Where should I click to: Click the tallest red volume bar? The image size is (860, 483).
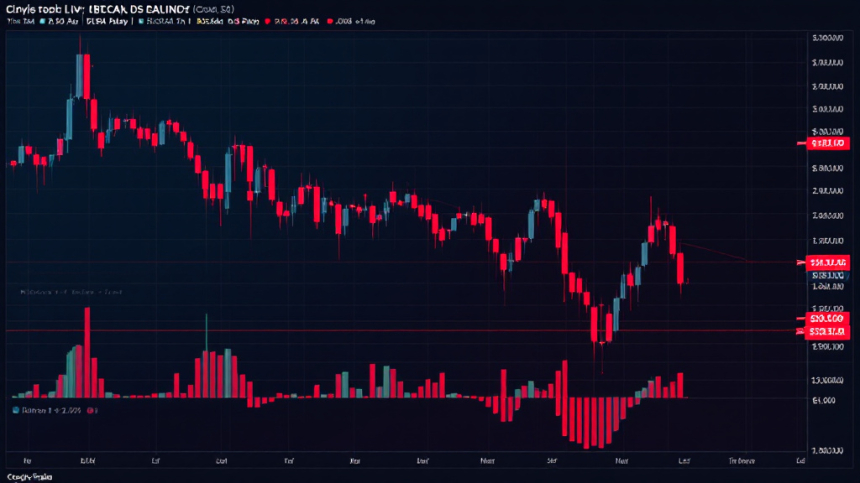click(87, 353)
